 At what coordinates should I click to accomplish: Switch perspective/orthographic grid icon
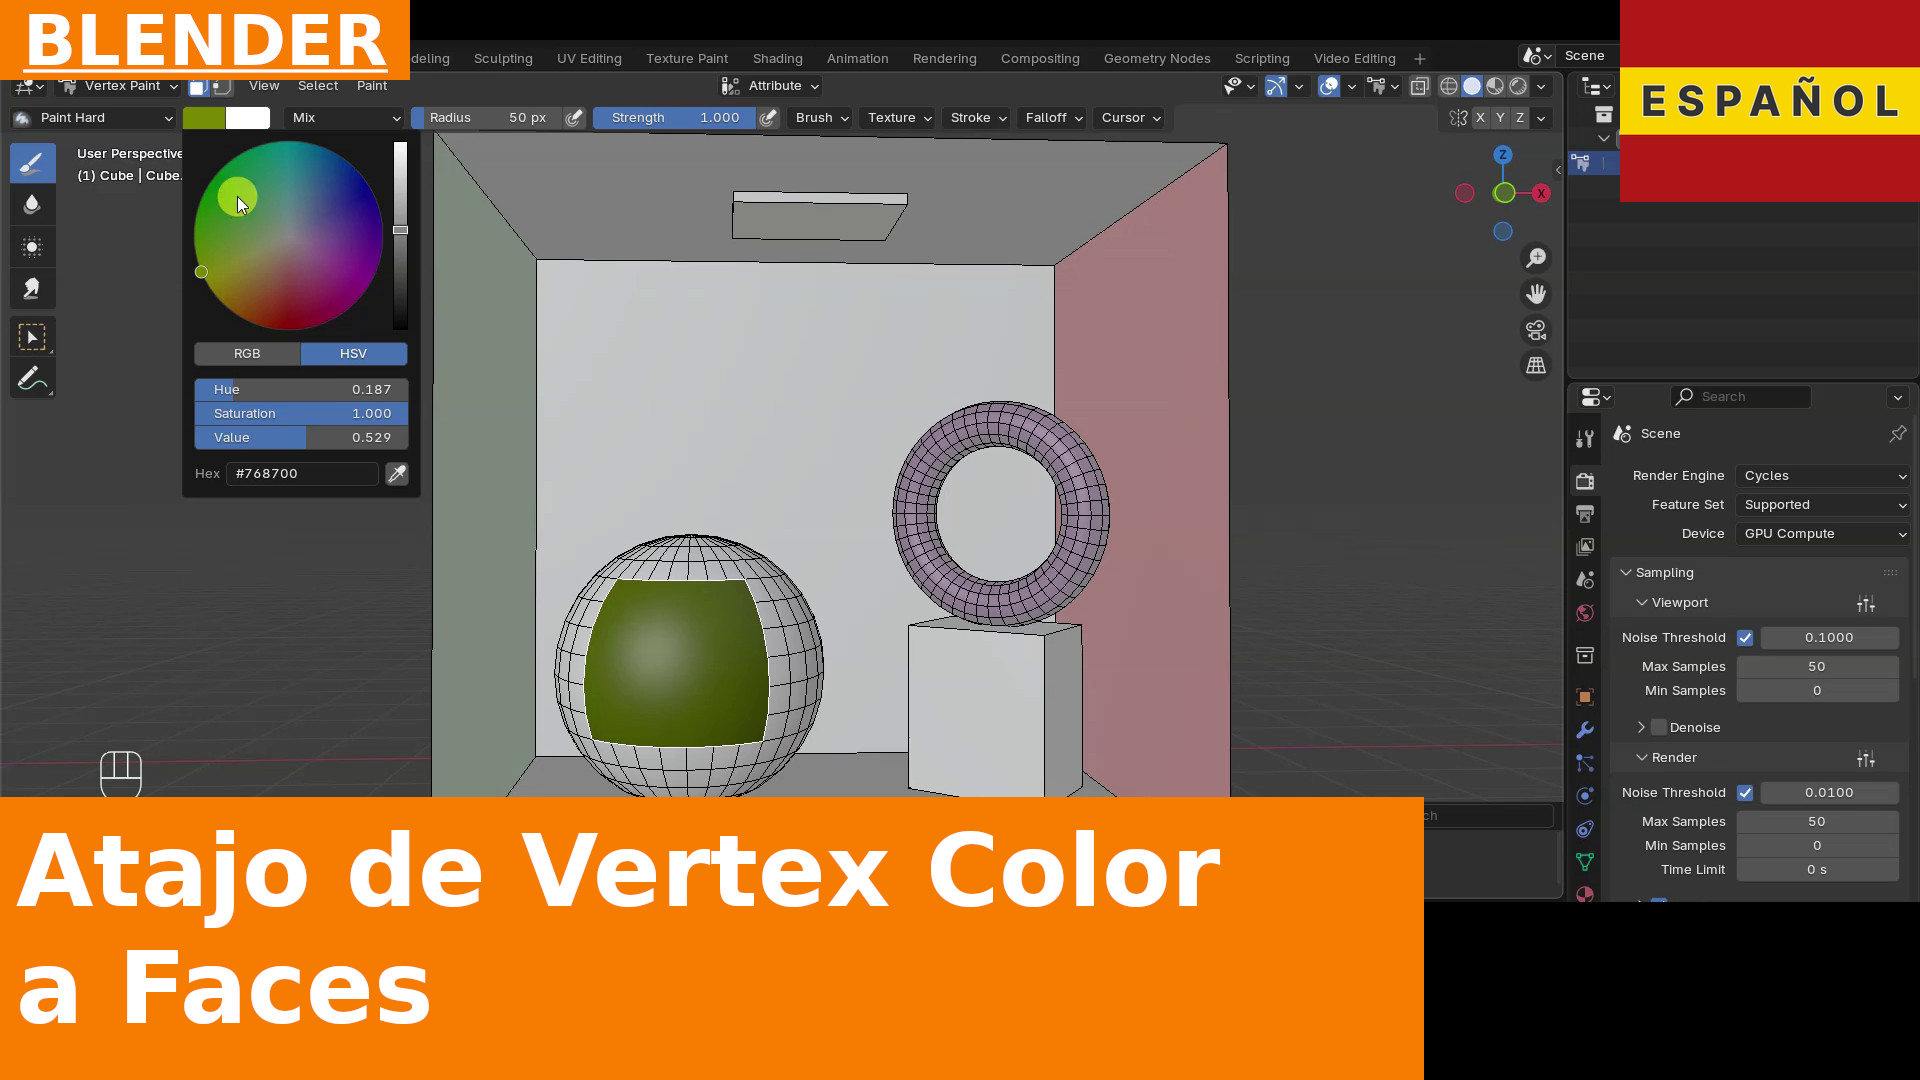pos(1536,366)
